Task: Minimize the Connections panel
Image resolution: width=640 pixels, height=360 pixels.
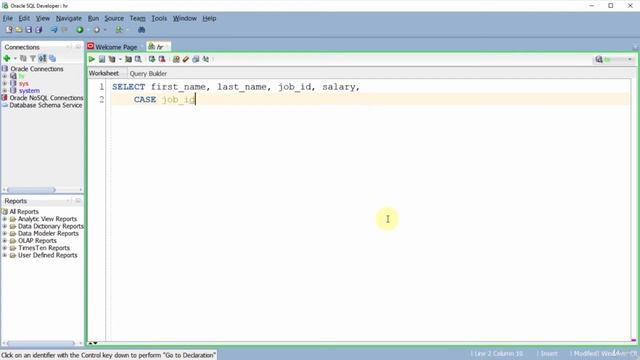Action: coord(78,47)
